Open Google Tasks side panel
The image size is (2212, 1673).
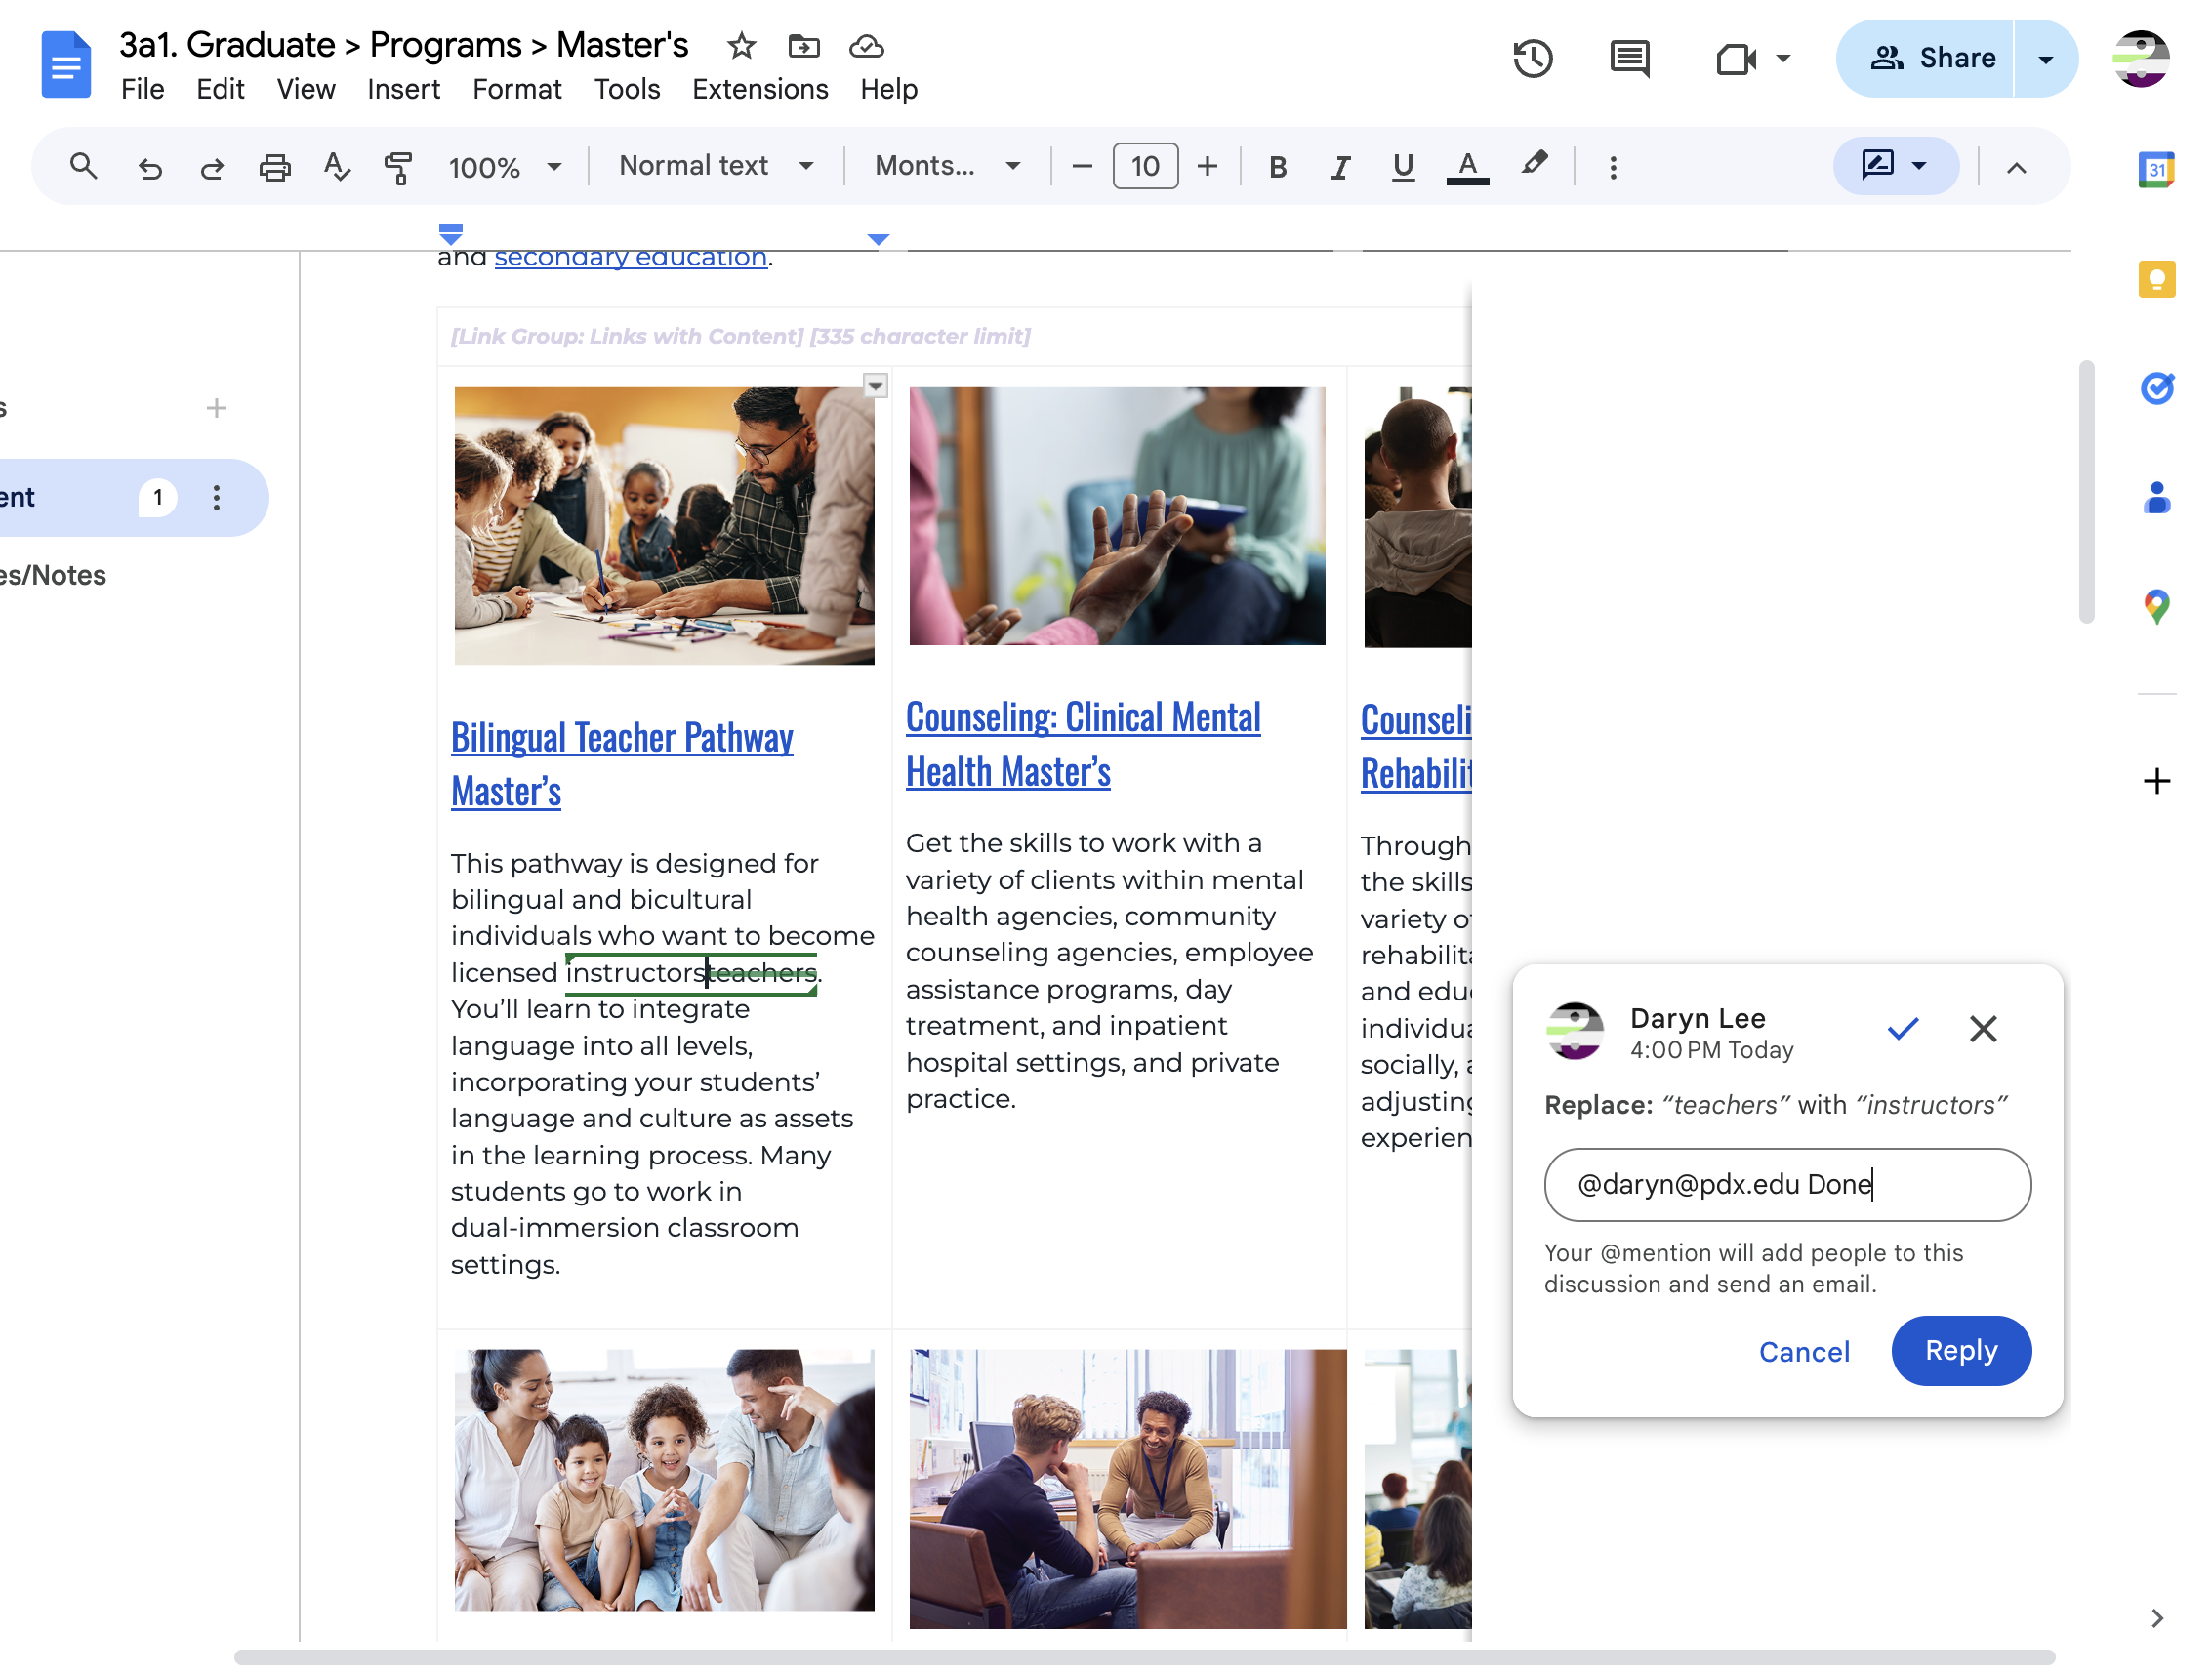tap(2156, 388)
